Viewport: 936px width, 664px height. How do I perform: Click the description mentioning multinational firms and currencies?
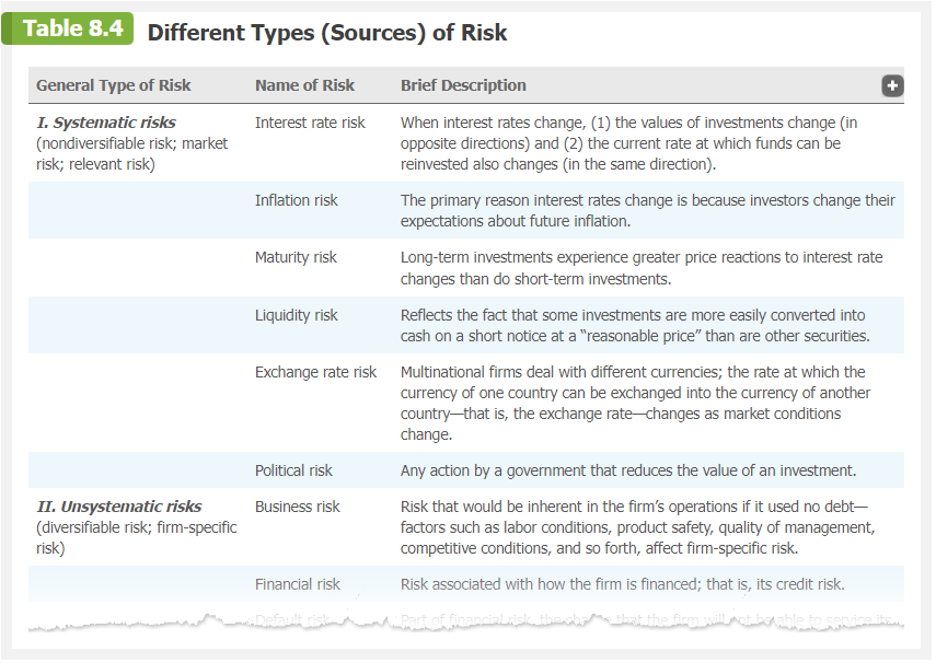click(635, 403)
